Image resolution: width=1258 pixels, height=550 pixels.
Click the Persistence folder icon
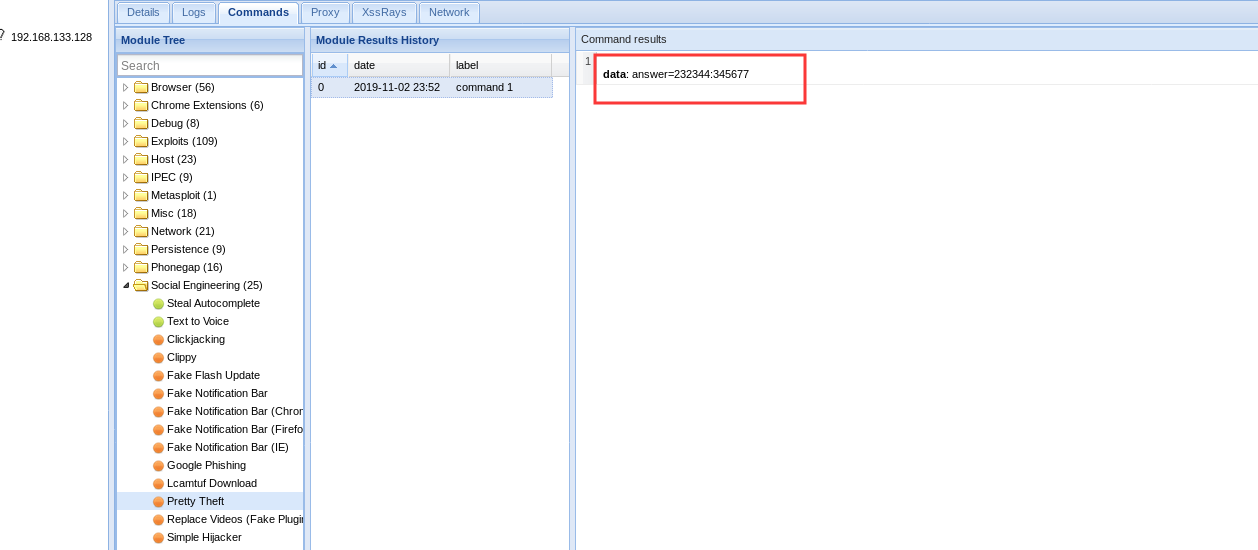click(x=141, y=249)
